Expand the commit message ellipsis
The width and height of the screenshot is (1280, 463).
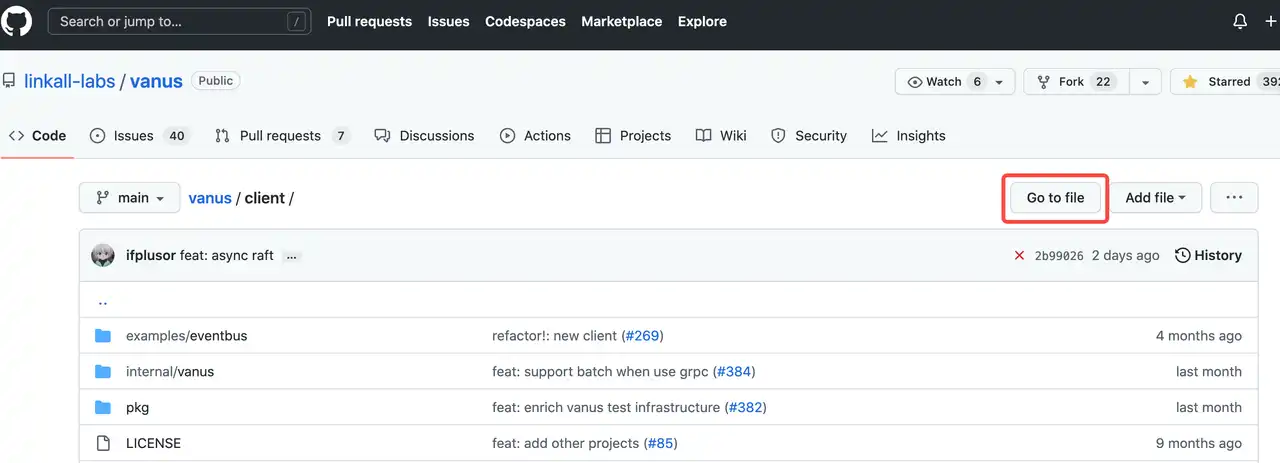(291, 256)
